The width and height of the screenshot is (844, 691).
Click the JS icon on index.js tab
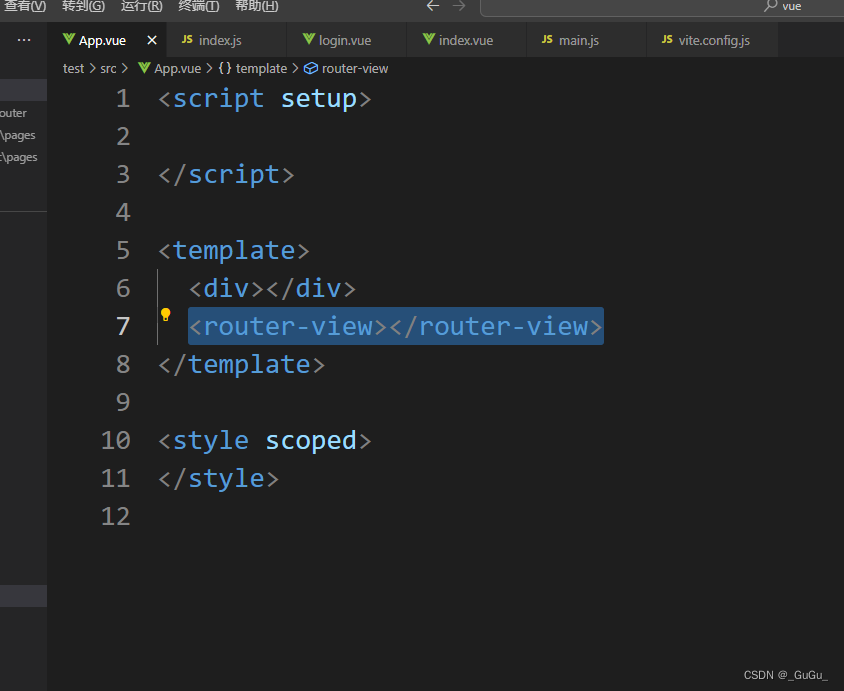tap(187, 39)
